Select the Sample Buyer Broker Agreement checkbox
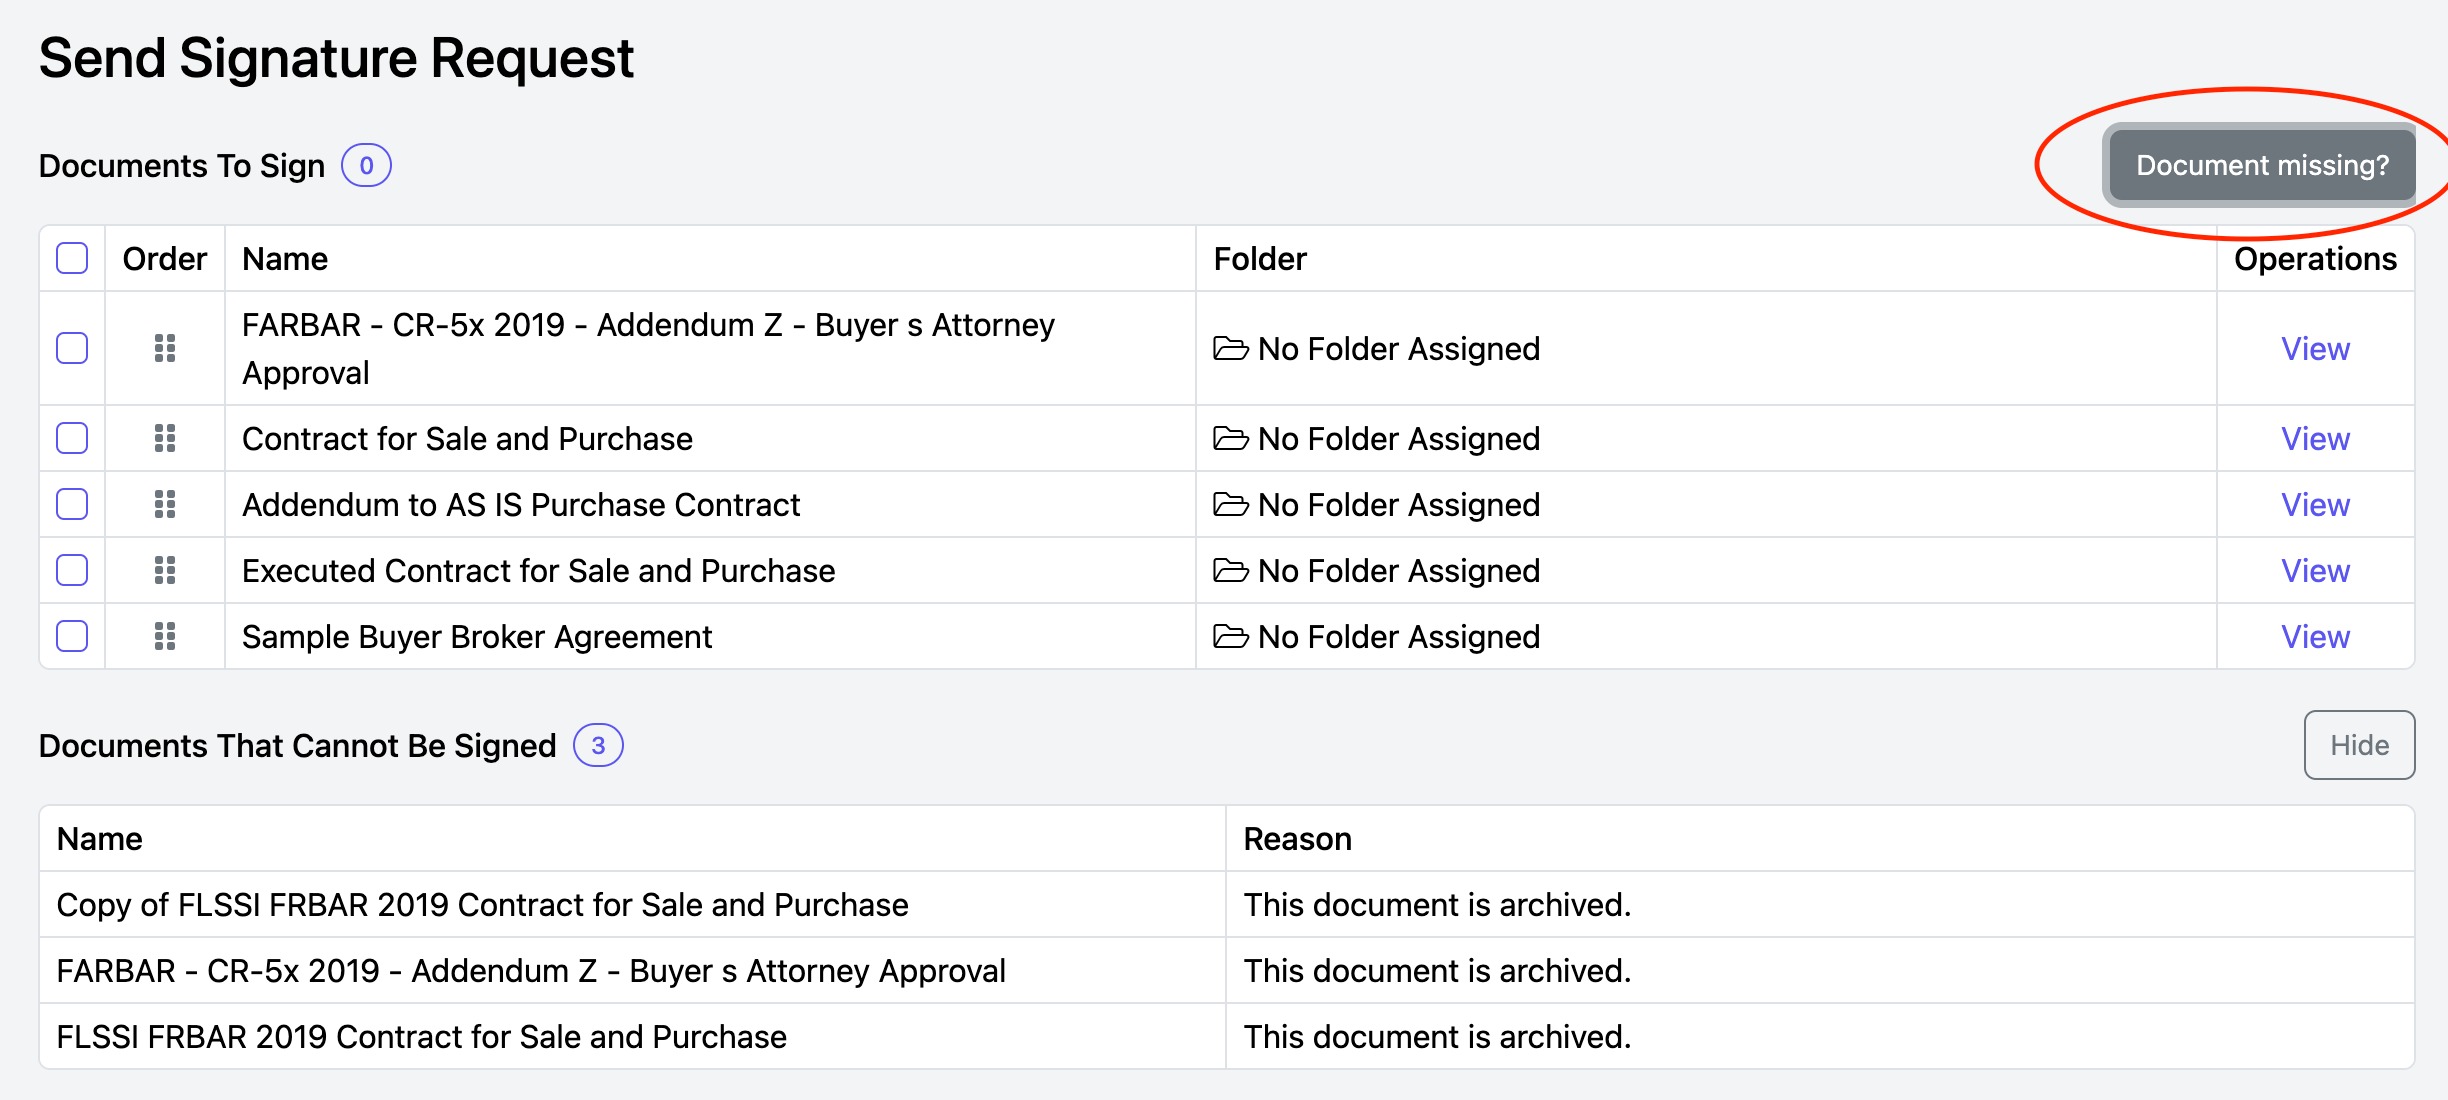 pos(72,636)
